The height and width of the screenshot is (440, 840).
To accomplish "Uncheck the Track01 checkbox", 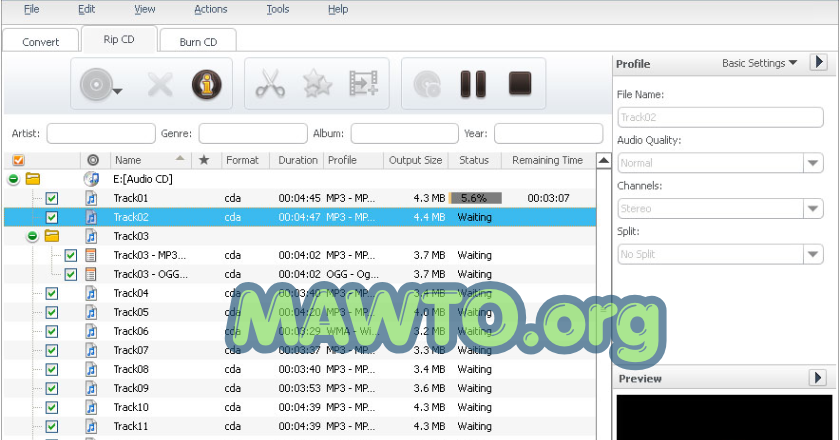I will pyautogui.click(x=51, y=198).
